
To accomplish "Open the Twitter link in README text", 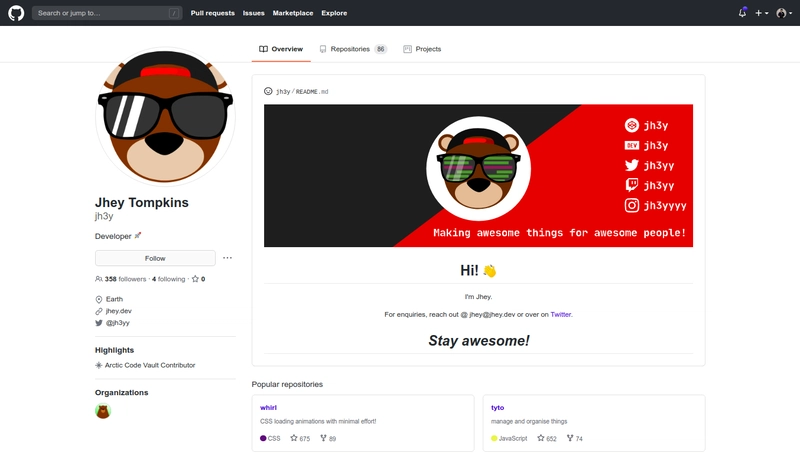I will 561,314.
